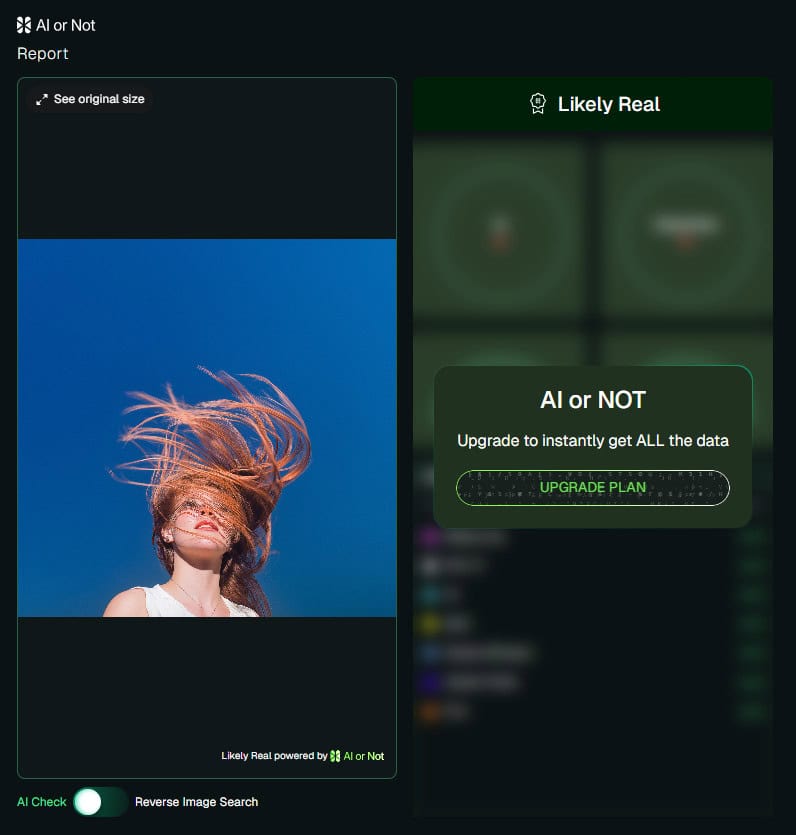Image resolution: width=796 pixels, height=835 pixels.
Task: Click the blurred teal icon in results list
Action: [x=431, y=594]
